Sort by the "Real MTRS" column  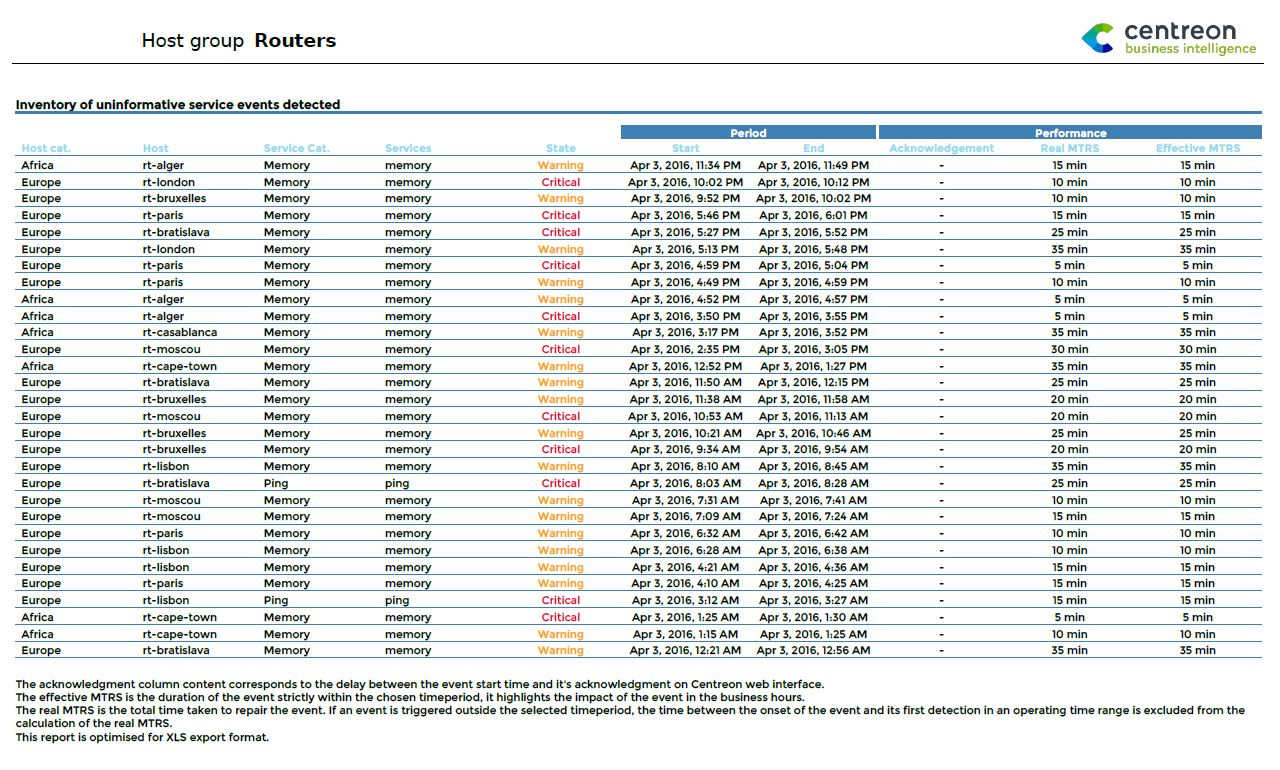coord(1070,148)
